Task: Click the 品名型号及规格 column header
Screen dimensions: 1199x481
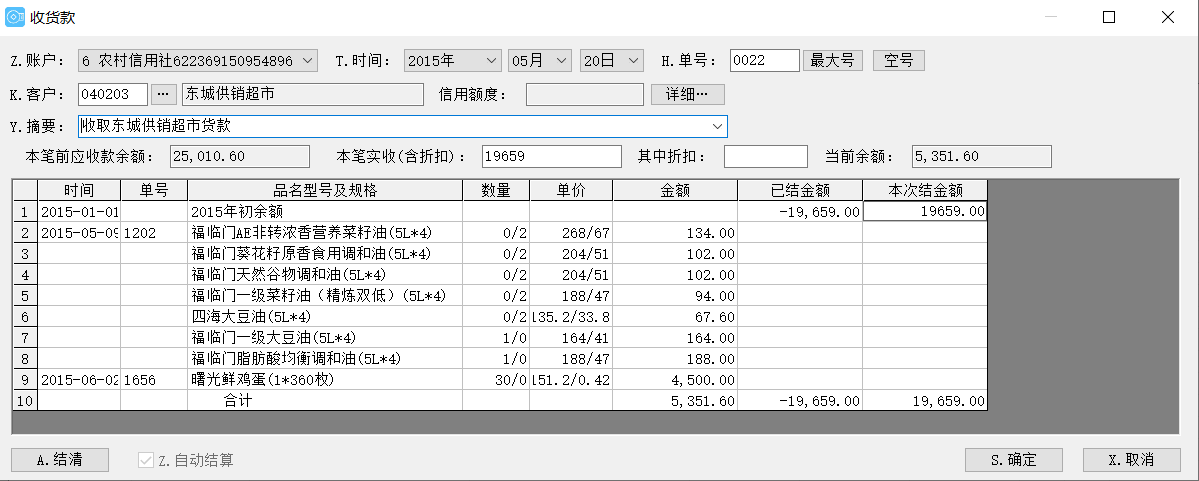Action: click(325, 190)
